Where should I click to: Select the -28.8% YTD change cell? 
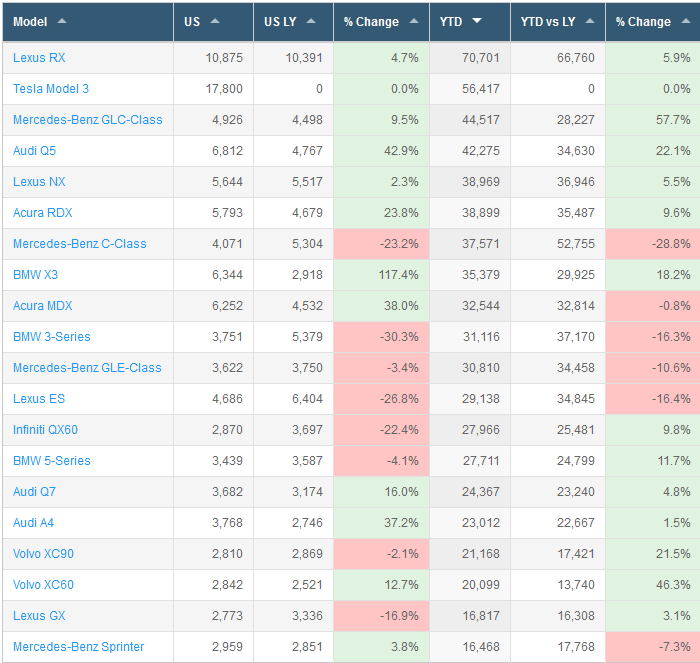(x=653, y=244)
